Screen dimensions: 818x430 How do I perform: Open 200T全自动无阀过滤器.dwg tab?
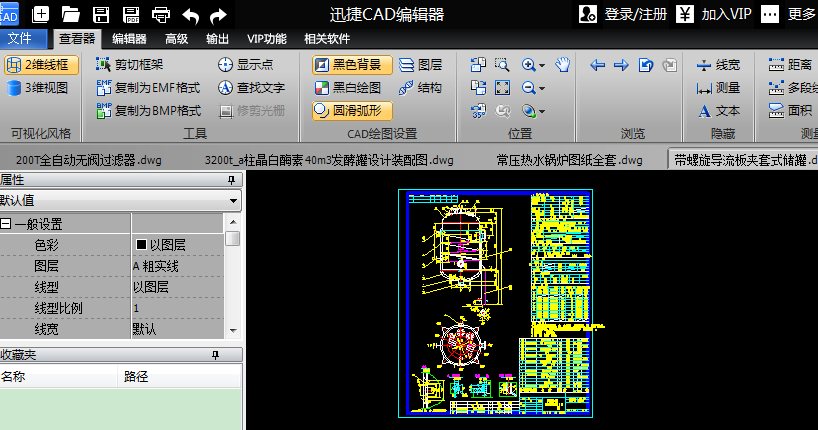pyautogui.click(x=89, y=160)
